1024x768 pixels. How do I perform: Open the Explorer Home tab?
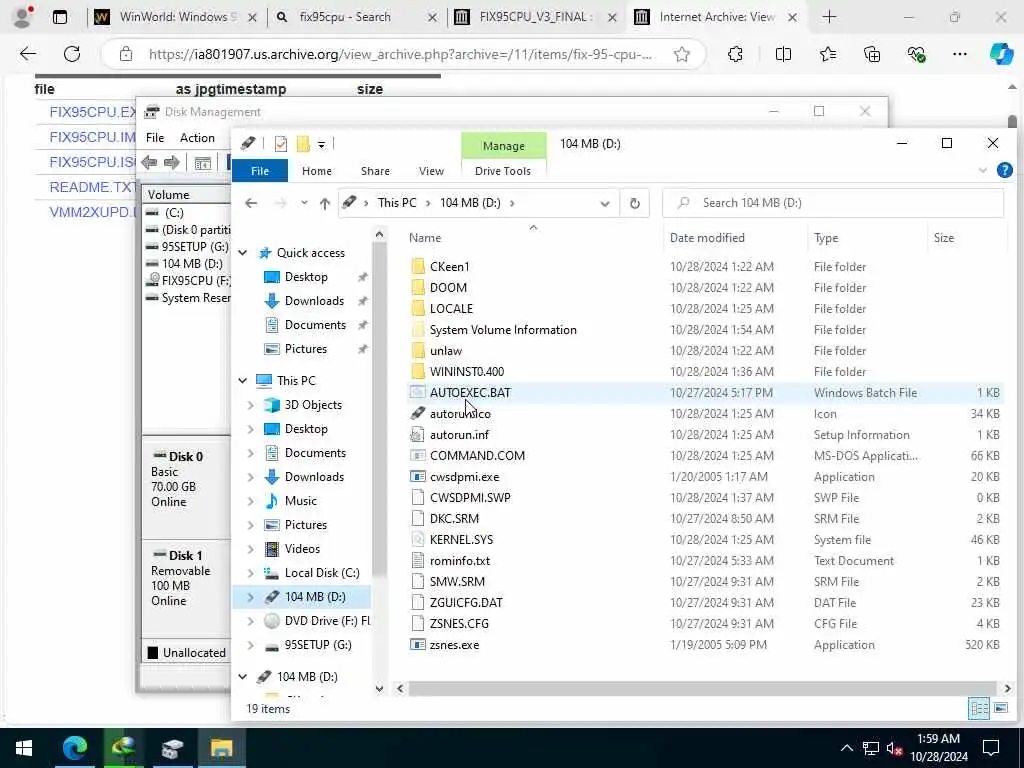(x=317, y=171)
